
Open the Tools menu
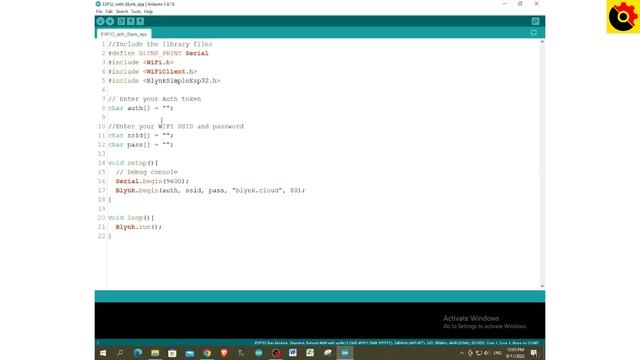tap(136, 11)
